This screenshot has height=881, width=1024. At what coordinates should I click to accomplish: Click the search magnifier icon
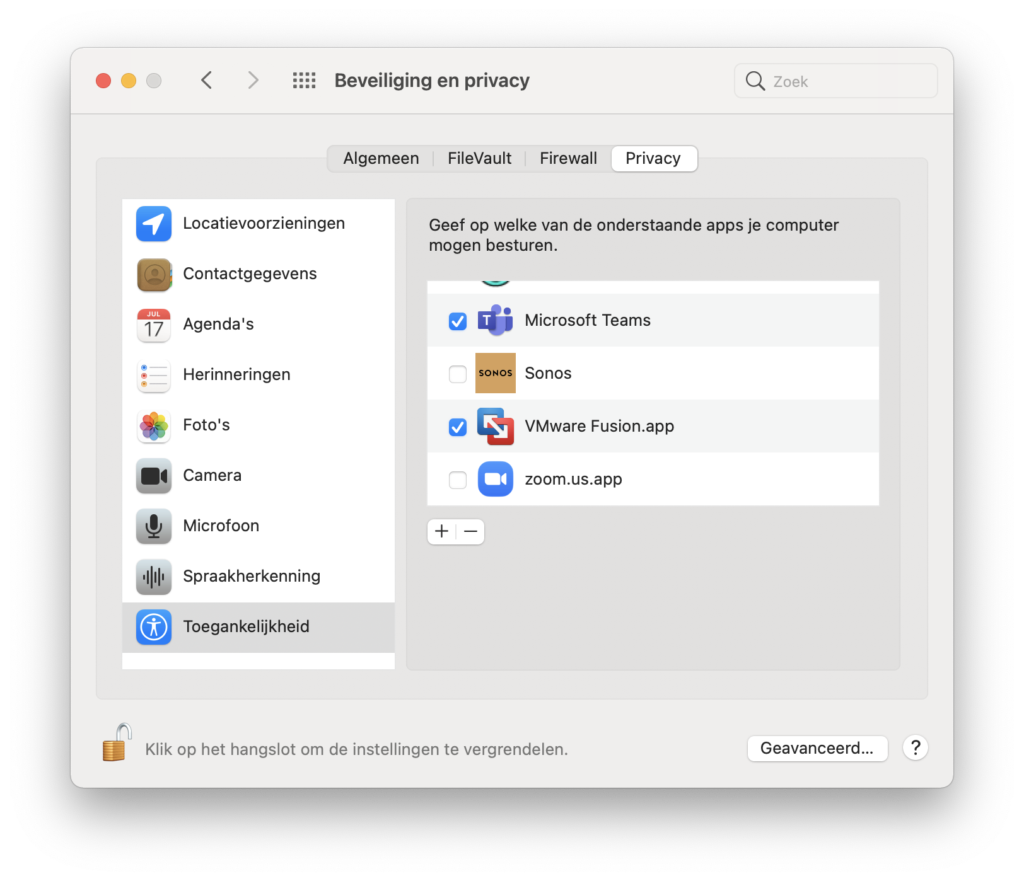click(755, 81)
